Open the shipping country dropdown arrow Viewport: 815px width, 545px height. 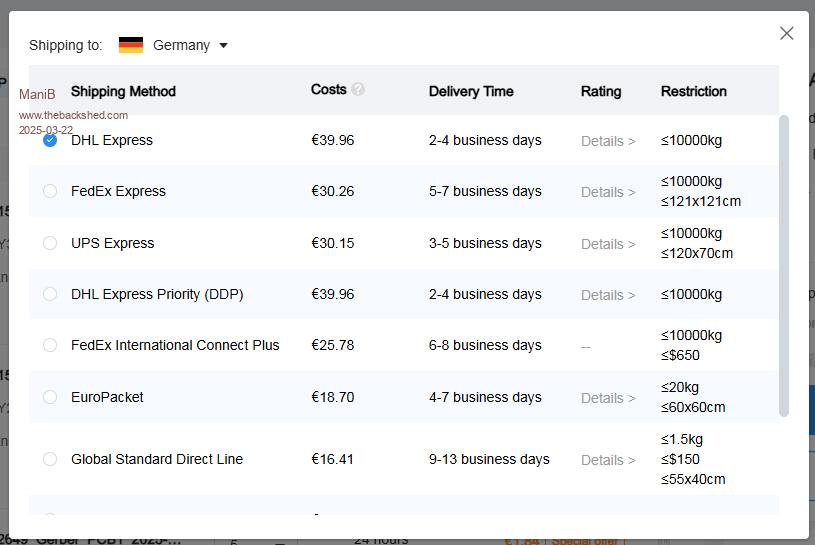tap(223, 45)
